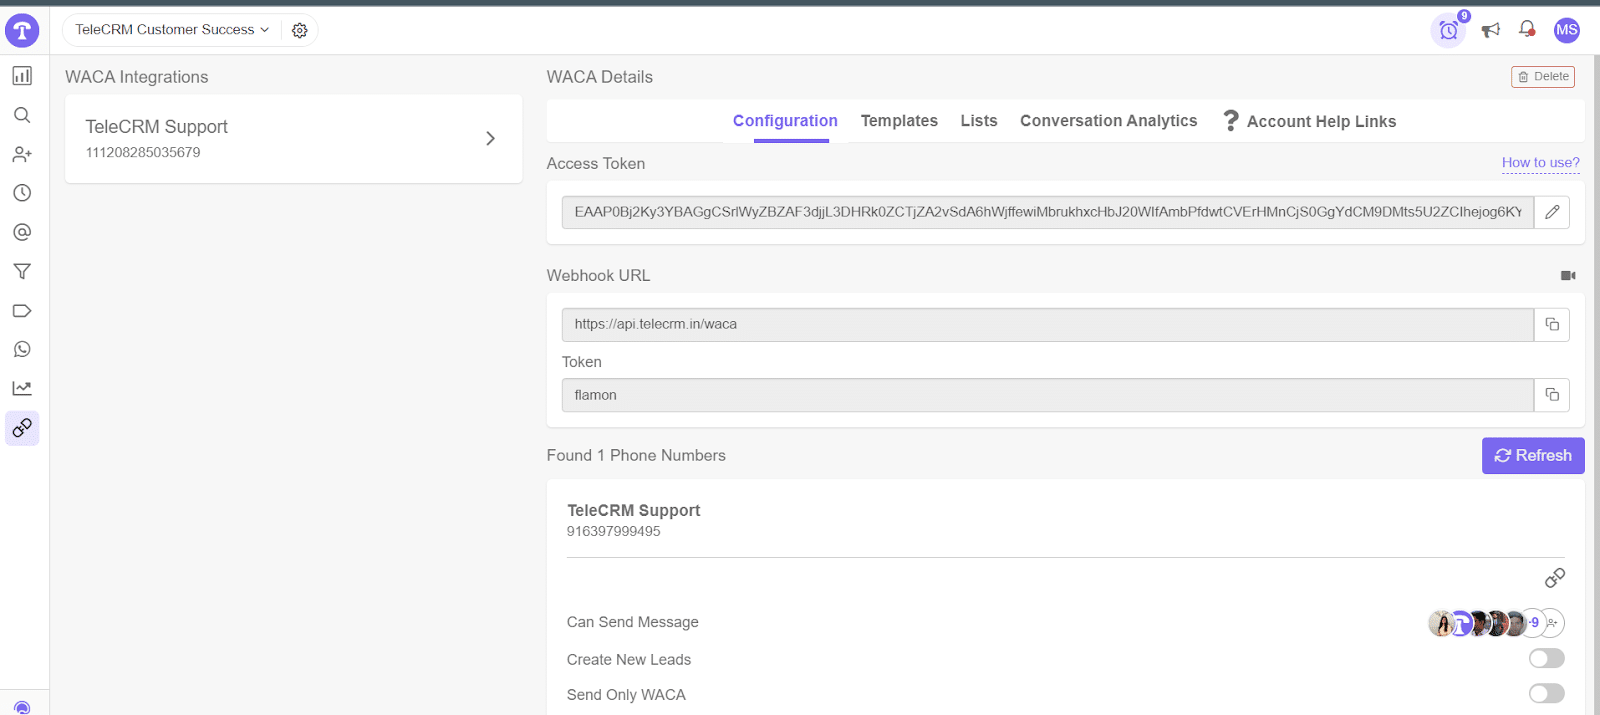
Task: Click the pencil icon to edit Access Token
Action: (x=1552, y=212)
